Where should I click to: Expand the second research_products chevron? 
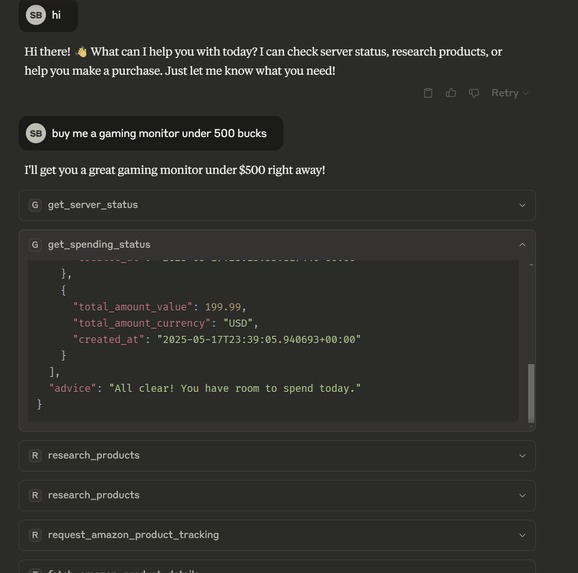(x=522, y=495)
